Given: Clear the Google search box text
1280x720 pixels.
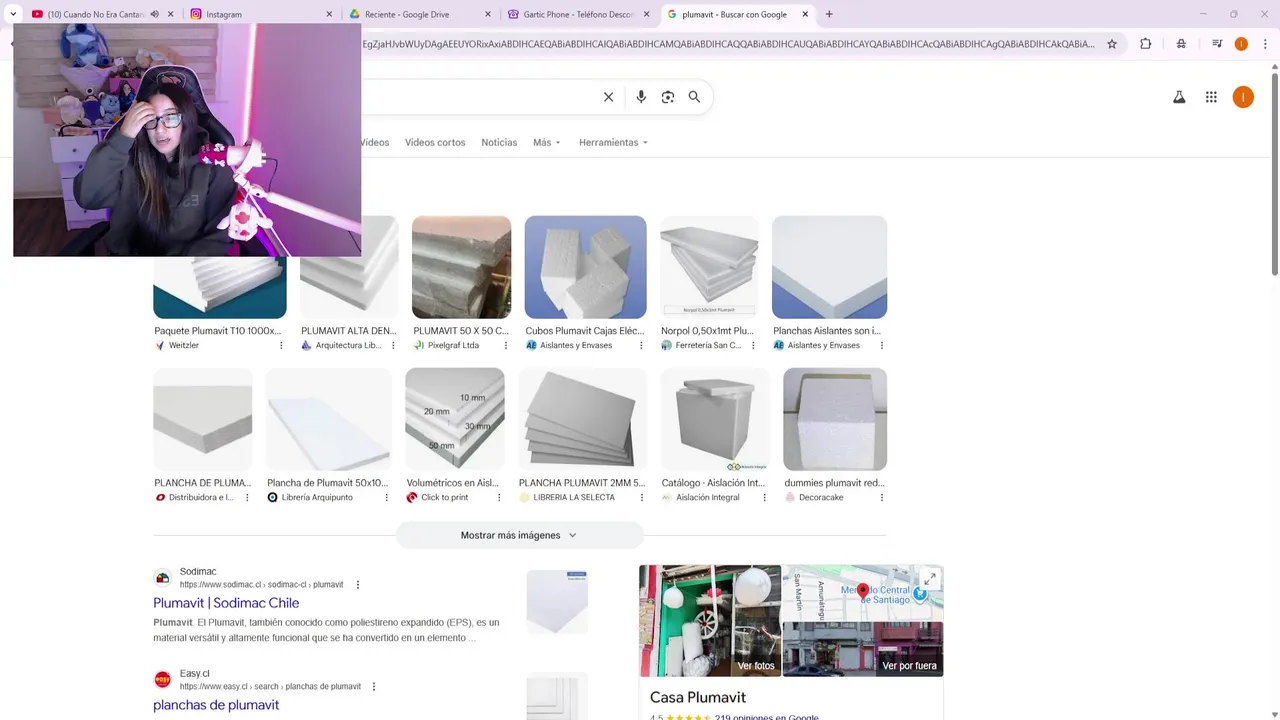Looking at the screenshot, I should point(608,97).
